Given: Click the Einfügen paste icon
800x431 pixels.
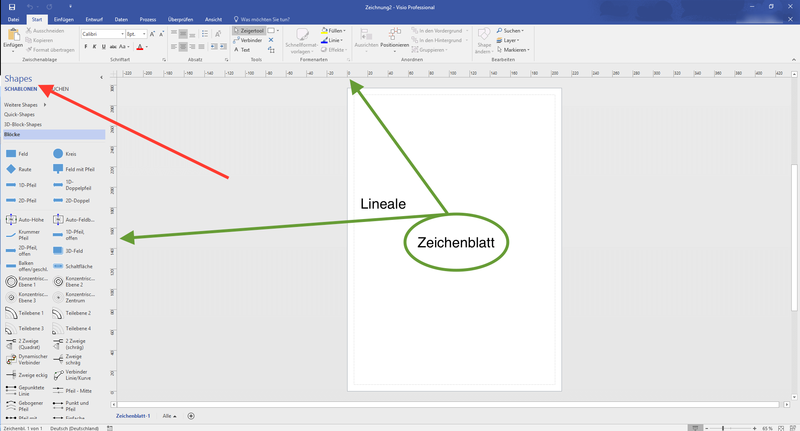Looking at the screenshot, I should pyautogui.click(x=12, y=39).
